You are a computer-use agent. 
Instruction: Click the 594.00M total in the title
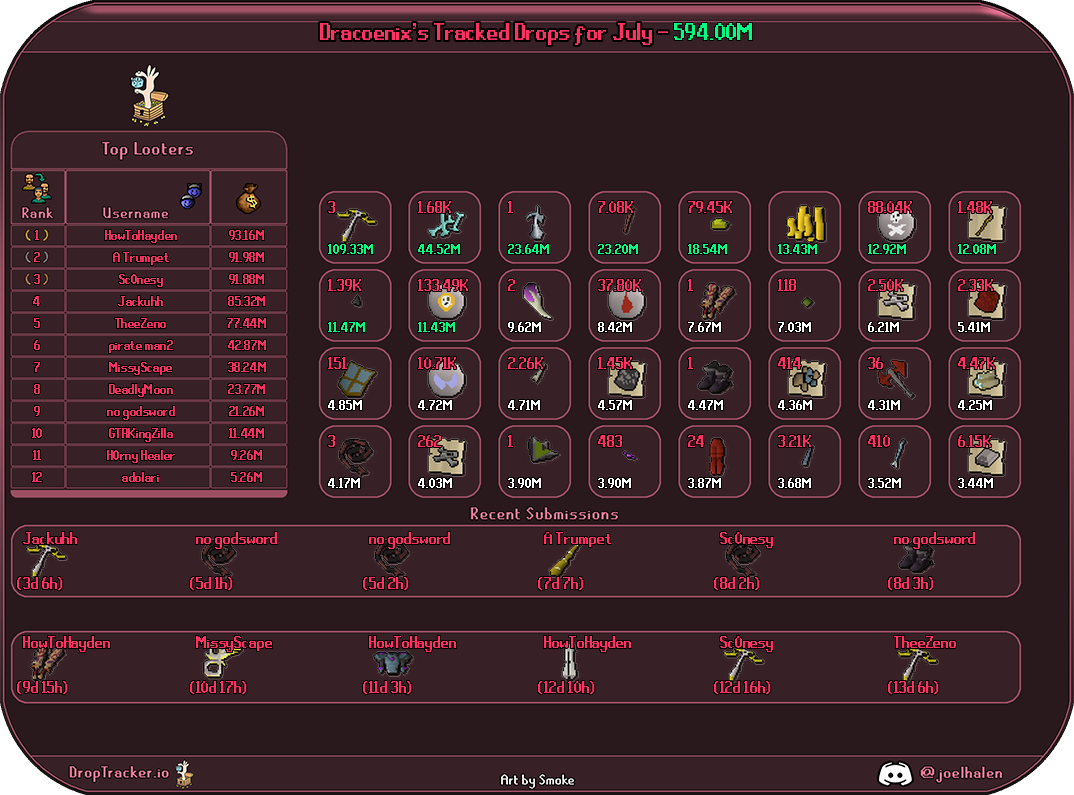click(712, 32)
